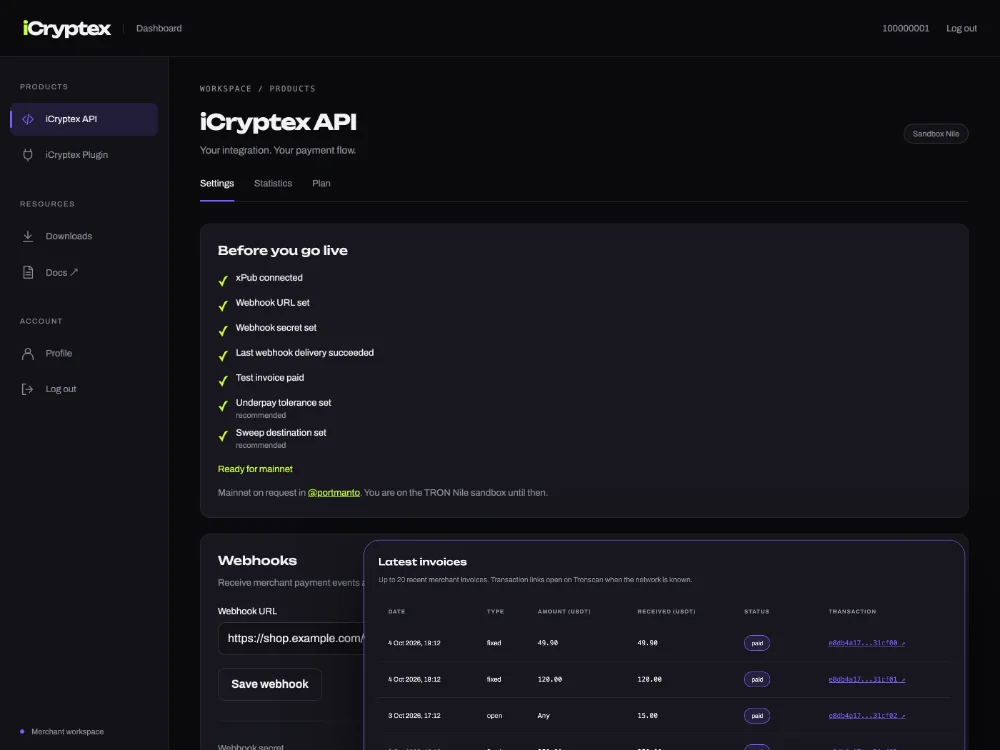This screenshot has height=750, width=1000.
Task: Click the Ready for mainnet status text
Action: 255,469
